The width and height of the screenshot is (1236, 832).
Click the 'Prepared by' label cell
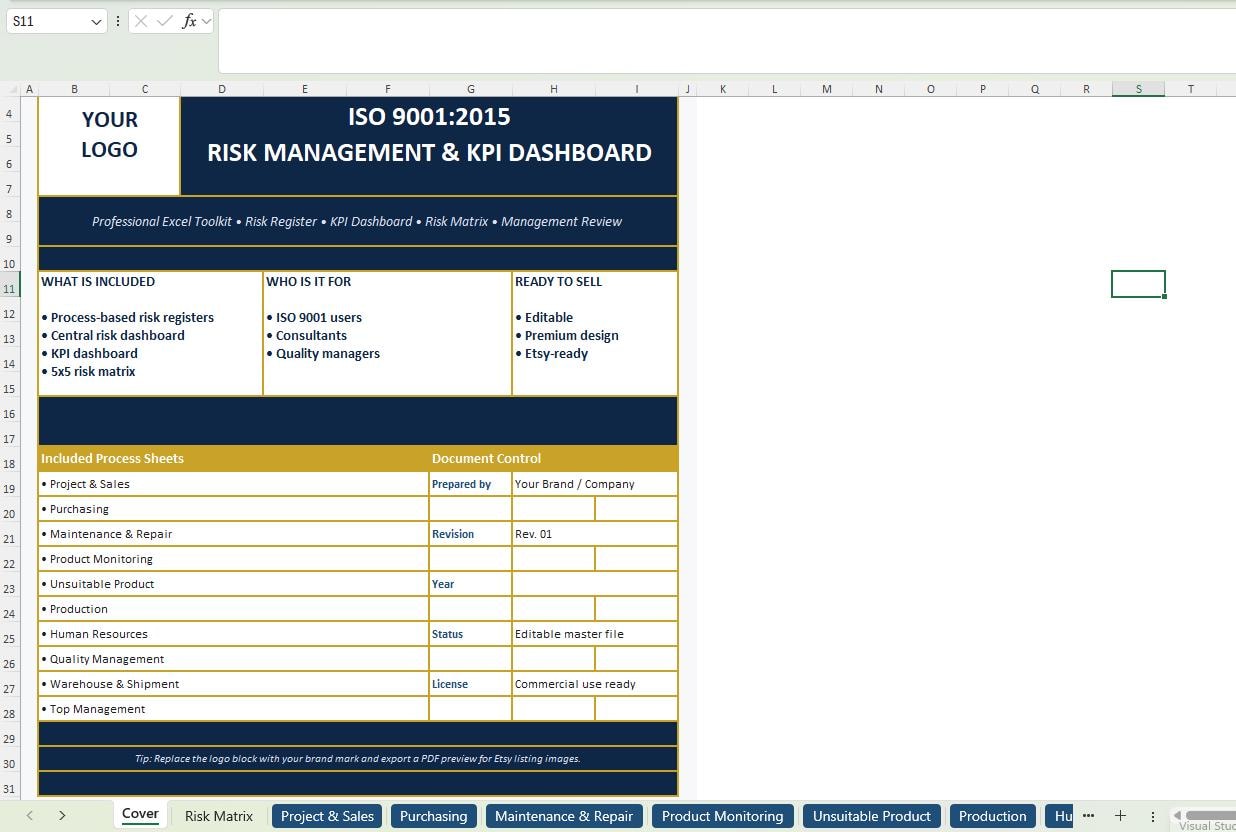pyautogui.click(x=470, y=484)
